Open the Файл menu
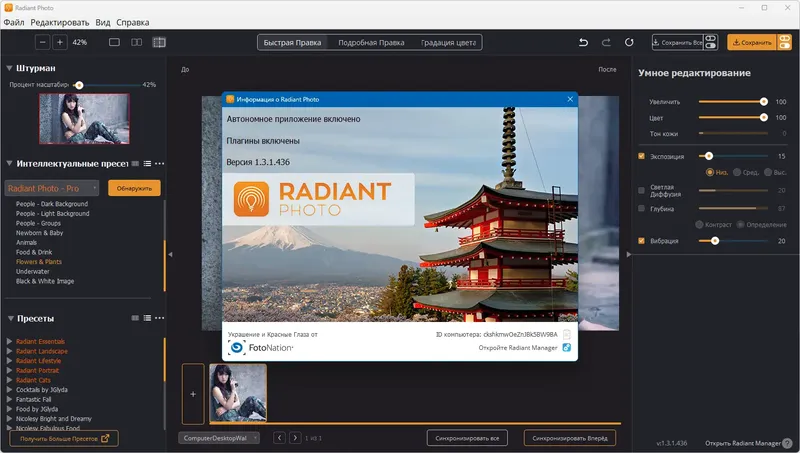 click(14, 22)
